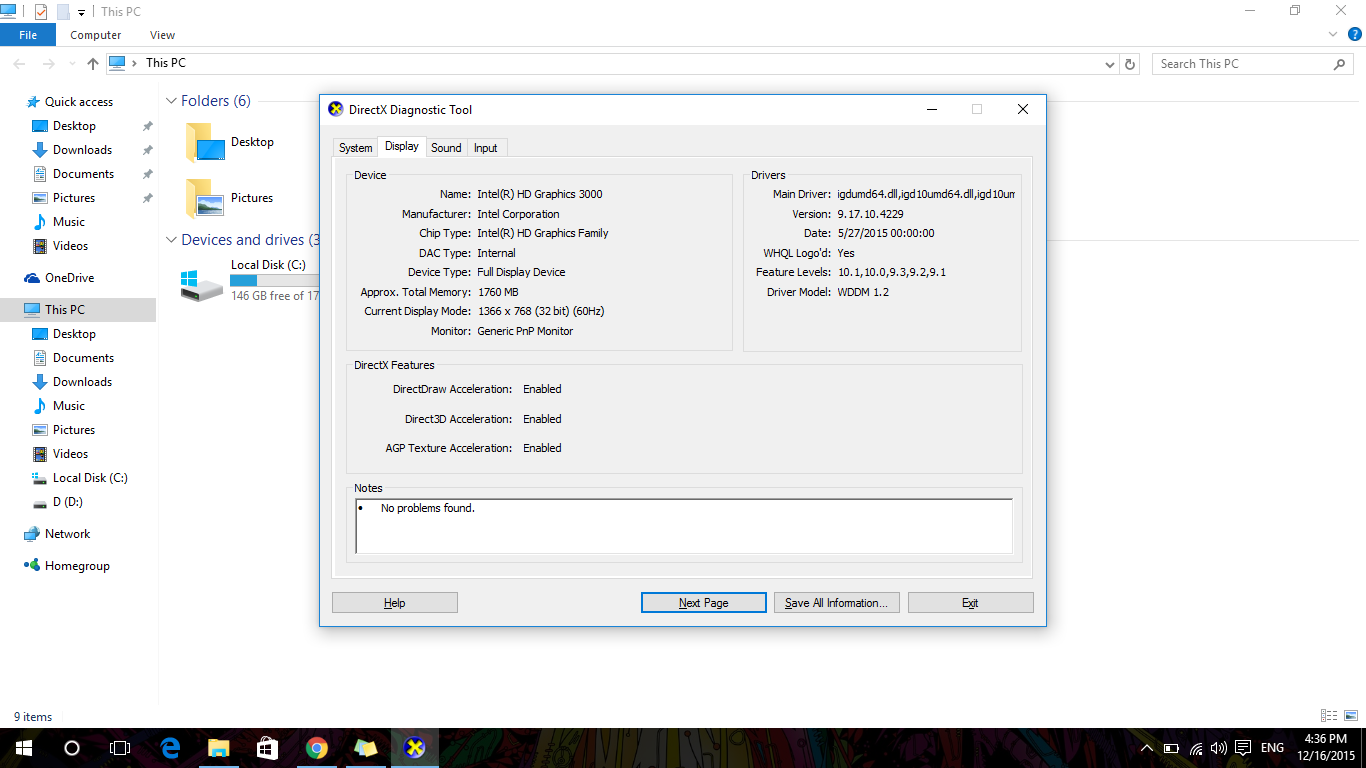The image size is (1366, 768).
Task: Open the Input tab
Action: pyautogui.click(x=486, y=148)
